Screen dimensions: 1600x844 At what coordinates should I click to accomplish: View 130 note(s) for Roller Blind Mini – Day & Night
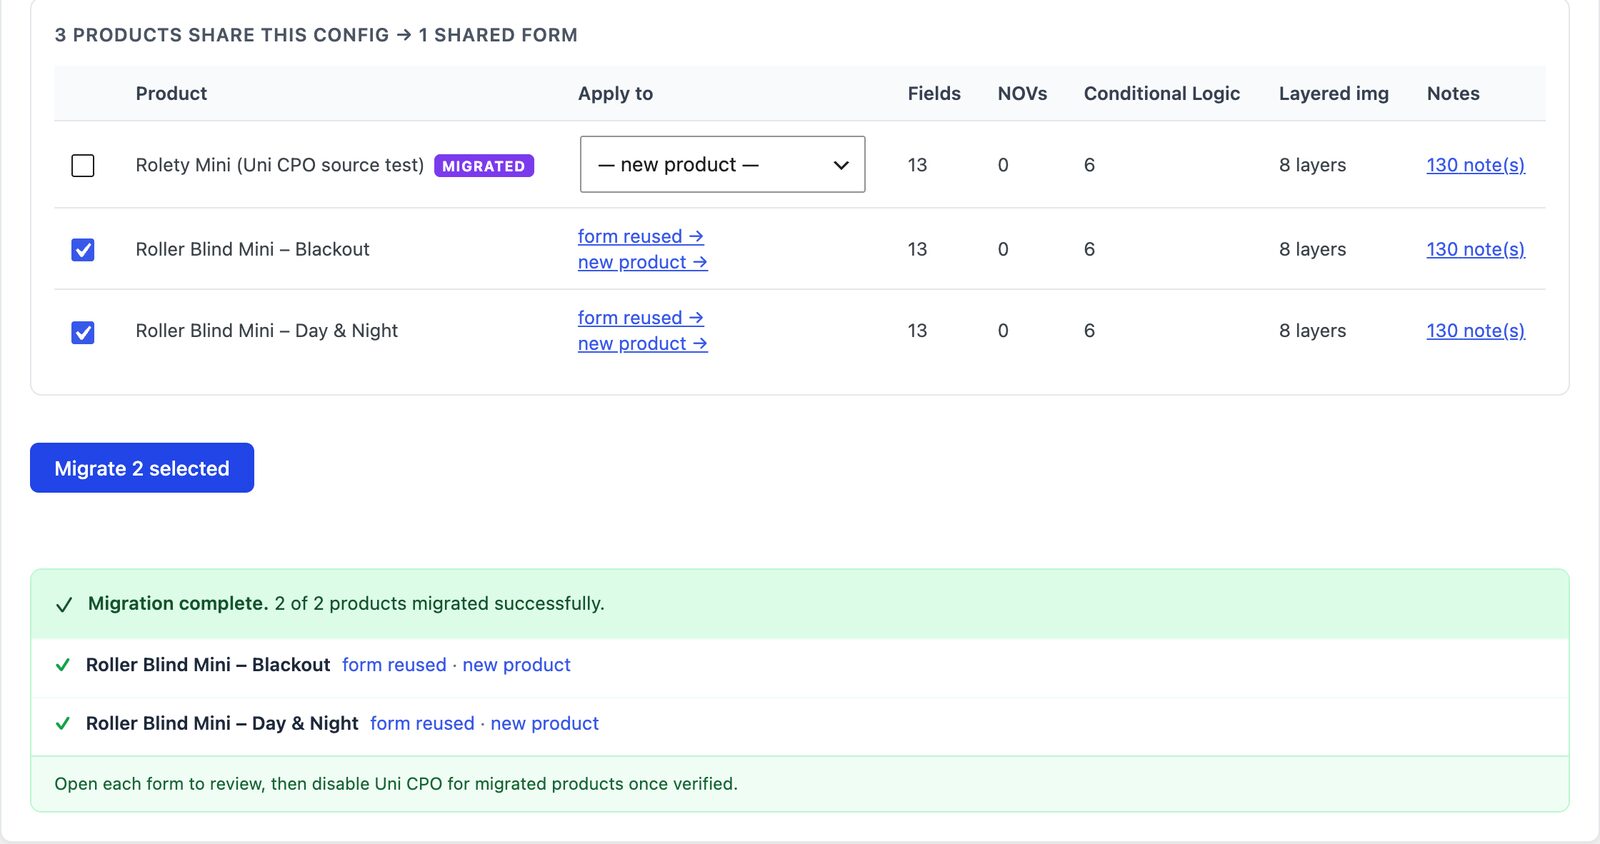point(1475,330)
